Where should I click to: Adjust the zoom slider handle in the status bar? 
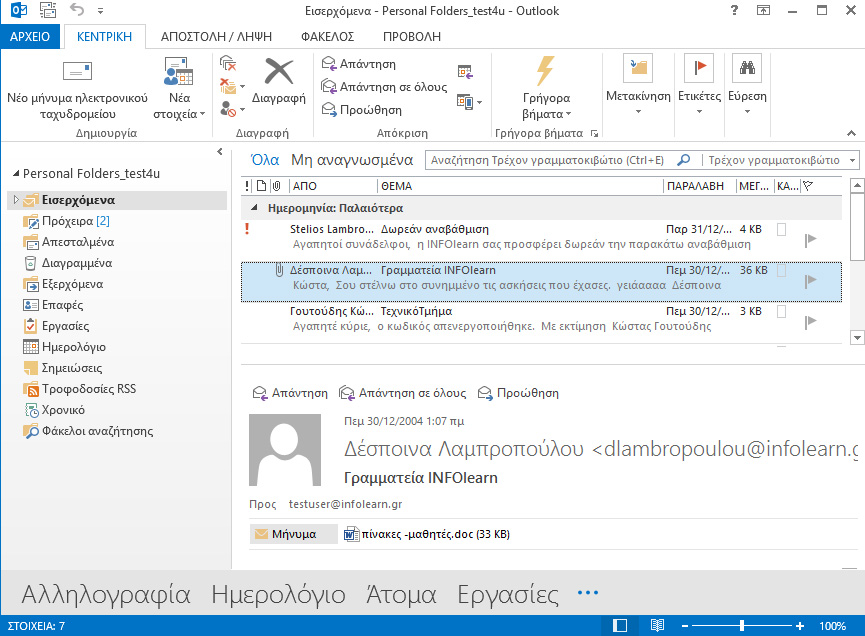coord(742,626)
